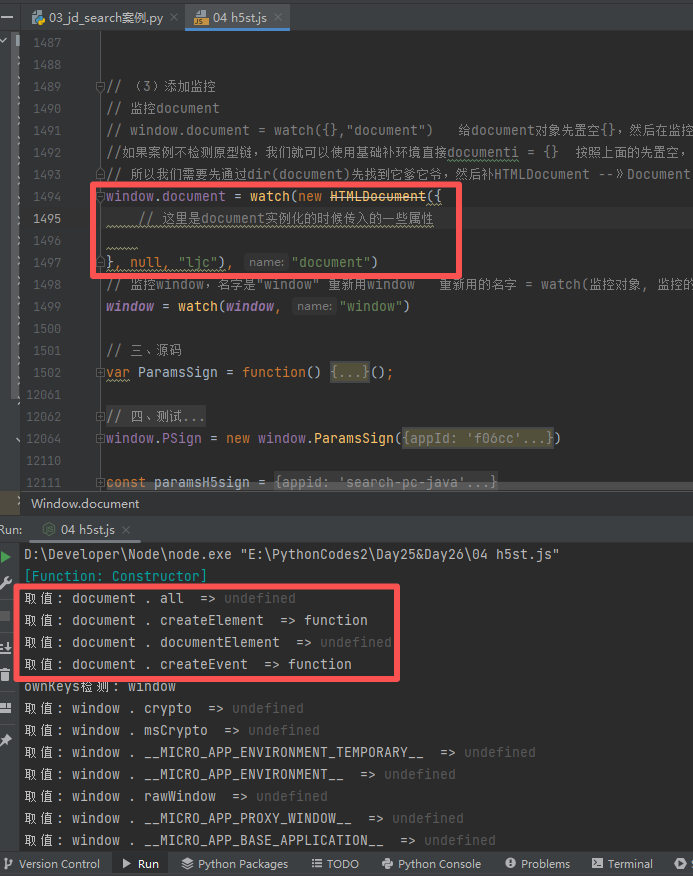Expand the folded ParamsSign function at line 1502
This screenshot has height=876, width=693.
click(x=100, y=373)
